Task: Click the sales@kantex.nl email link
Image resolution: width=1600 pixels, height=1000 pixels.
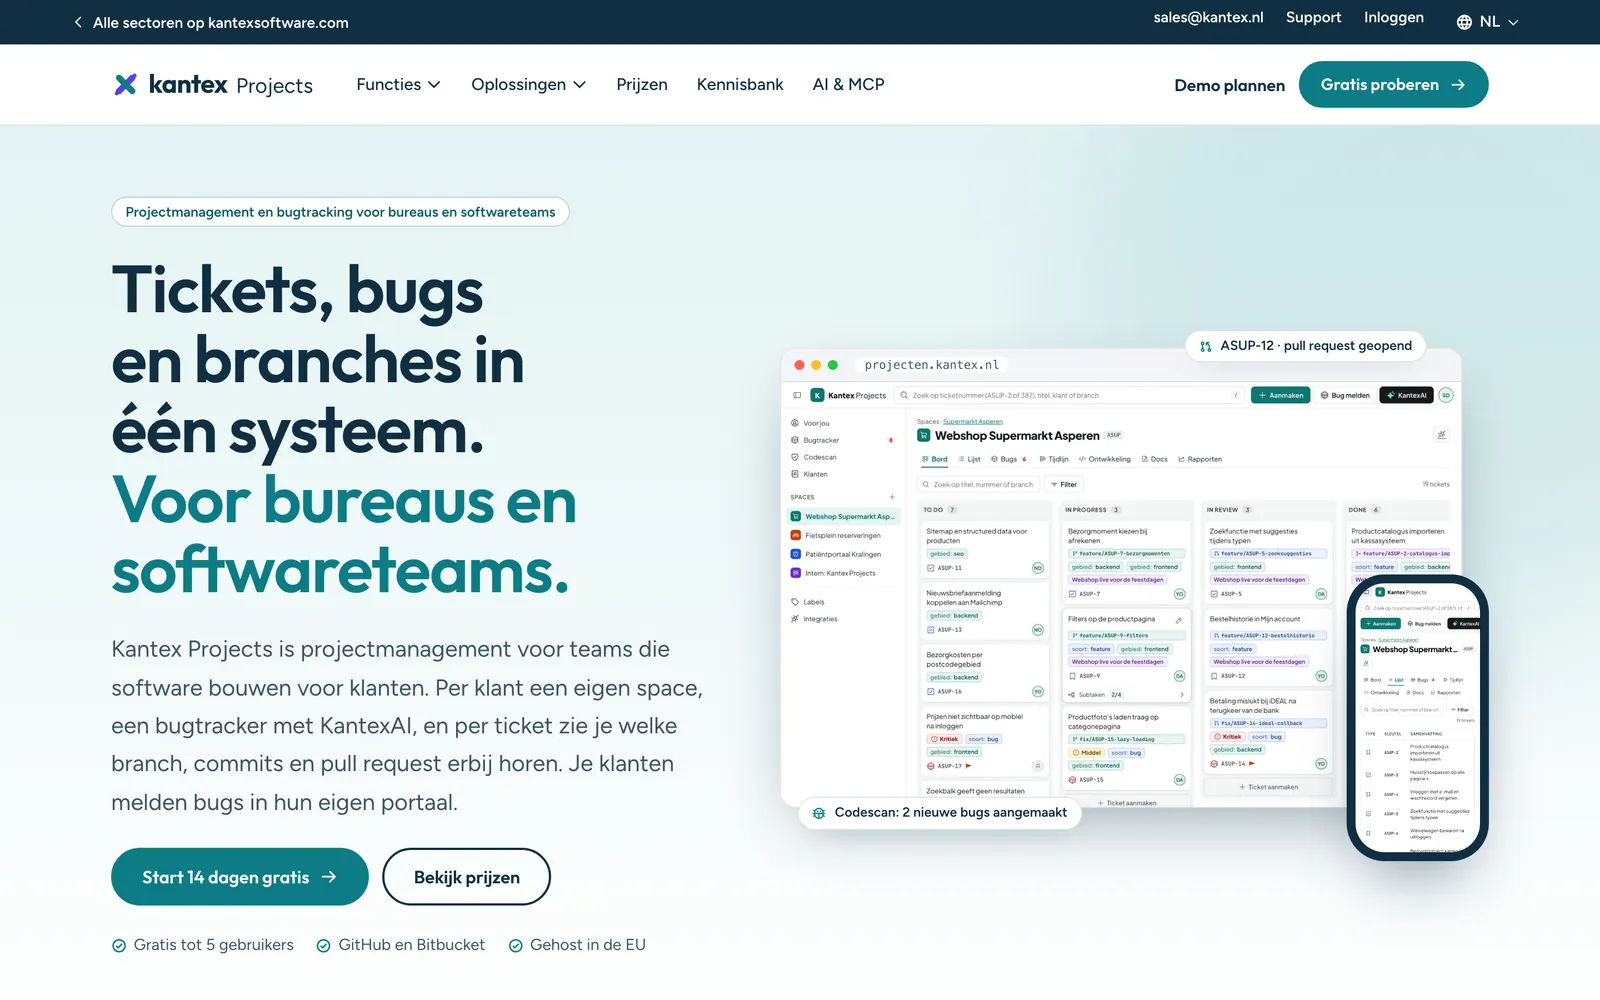Action: tap(1208, 17)
